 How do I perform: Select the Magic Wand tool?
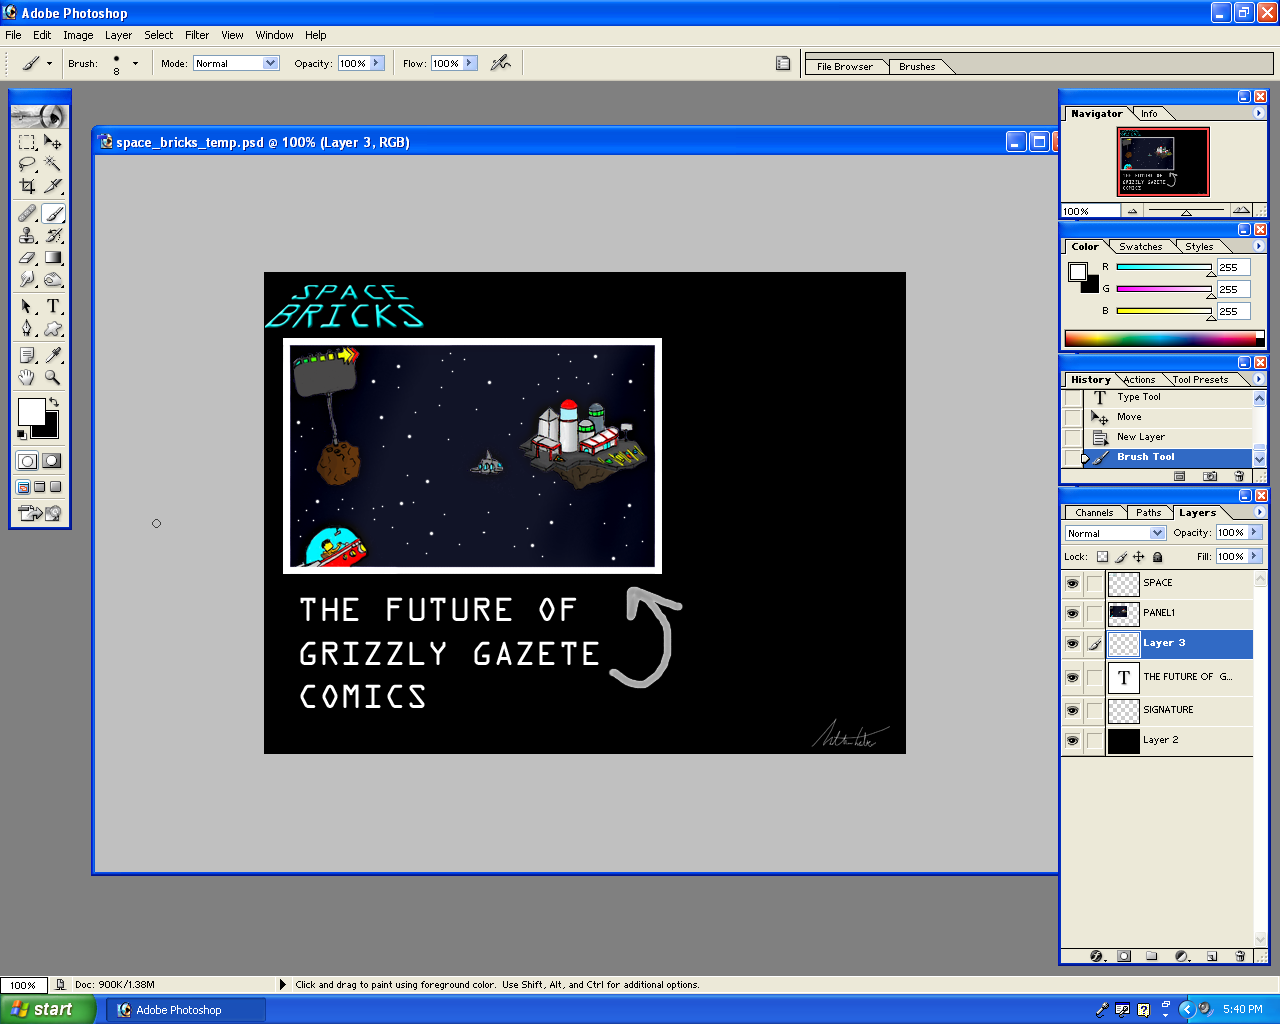(53, 164)
